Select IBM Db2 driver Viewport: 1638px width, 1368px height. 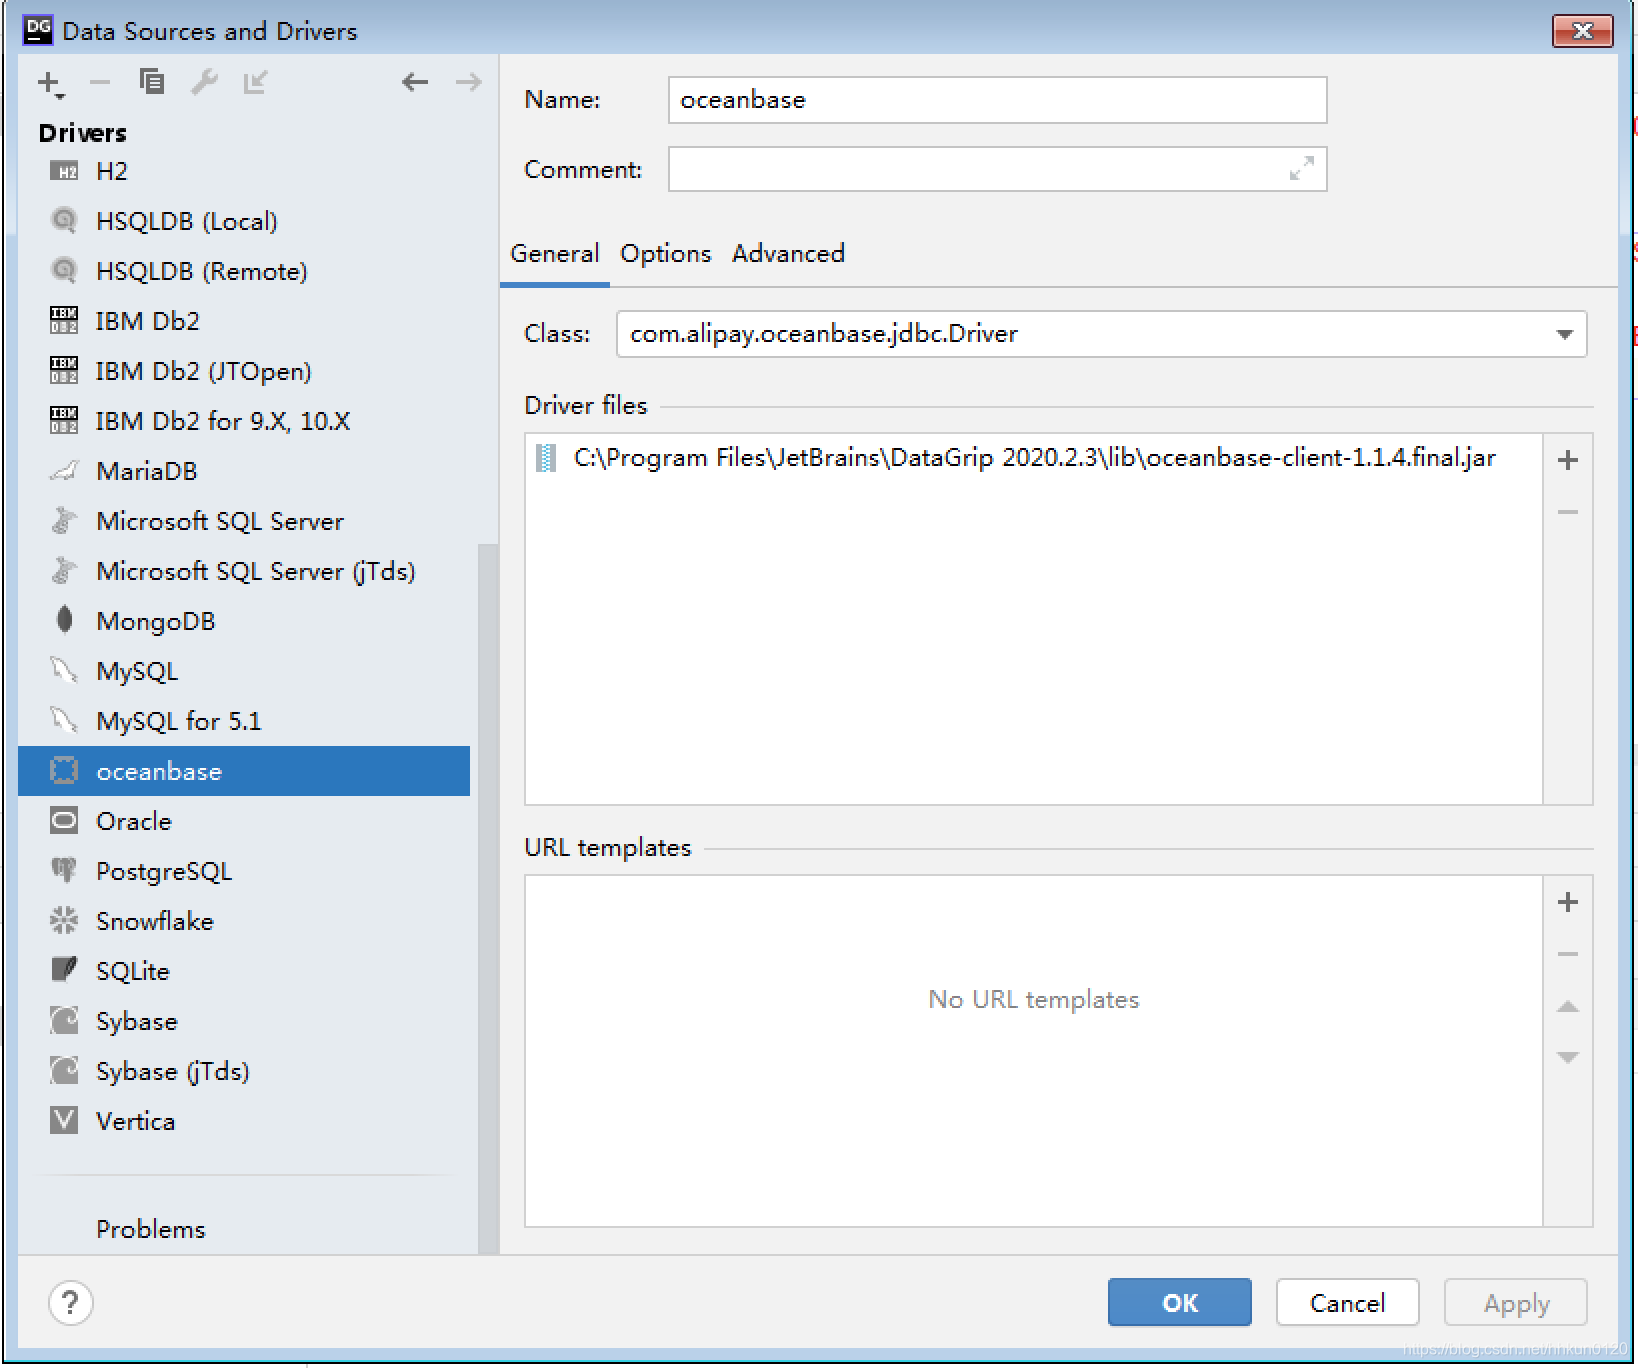click(x=244, y=321)
